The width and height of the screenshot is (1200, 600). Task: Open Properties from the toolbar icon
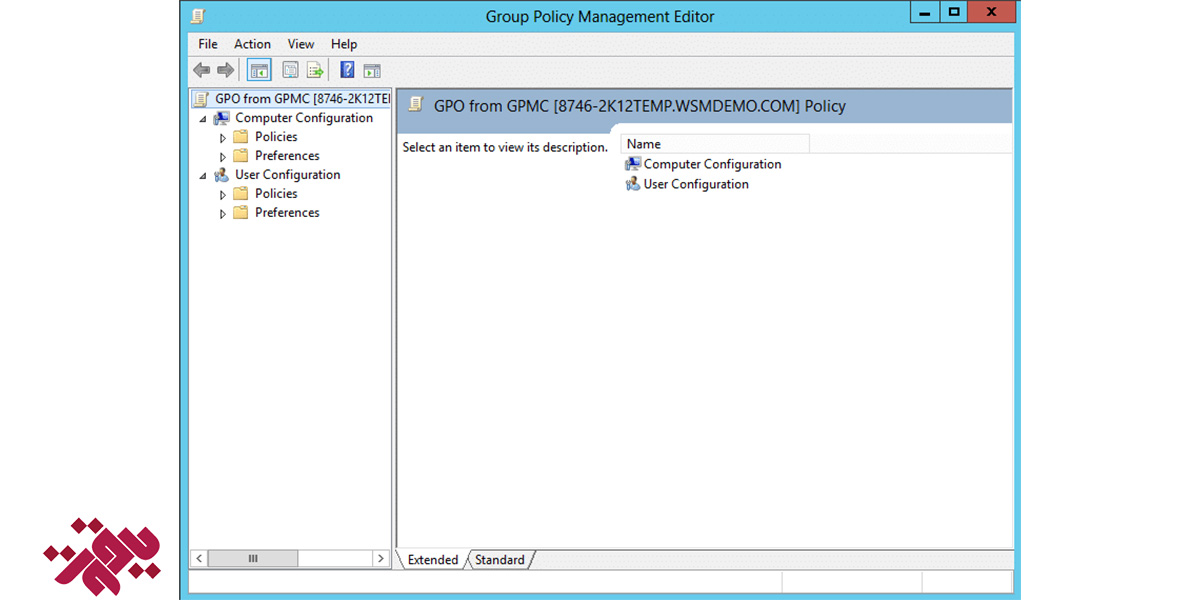[x=291, y=70]
